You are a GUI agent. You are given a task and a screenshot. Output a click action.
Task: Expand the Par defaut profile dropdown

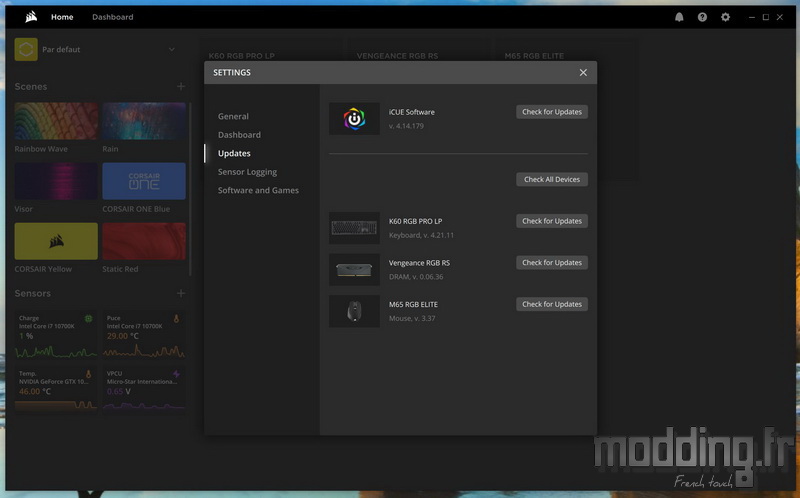point(172,49)
